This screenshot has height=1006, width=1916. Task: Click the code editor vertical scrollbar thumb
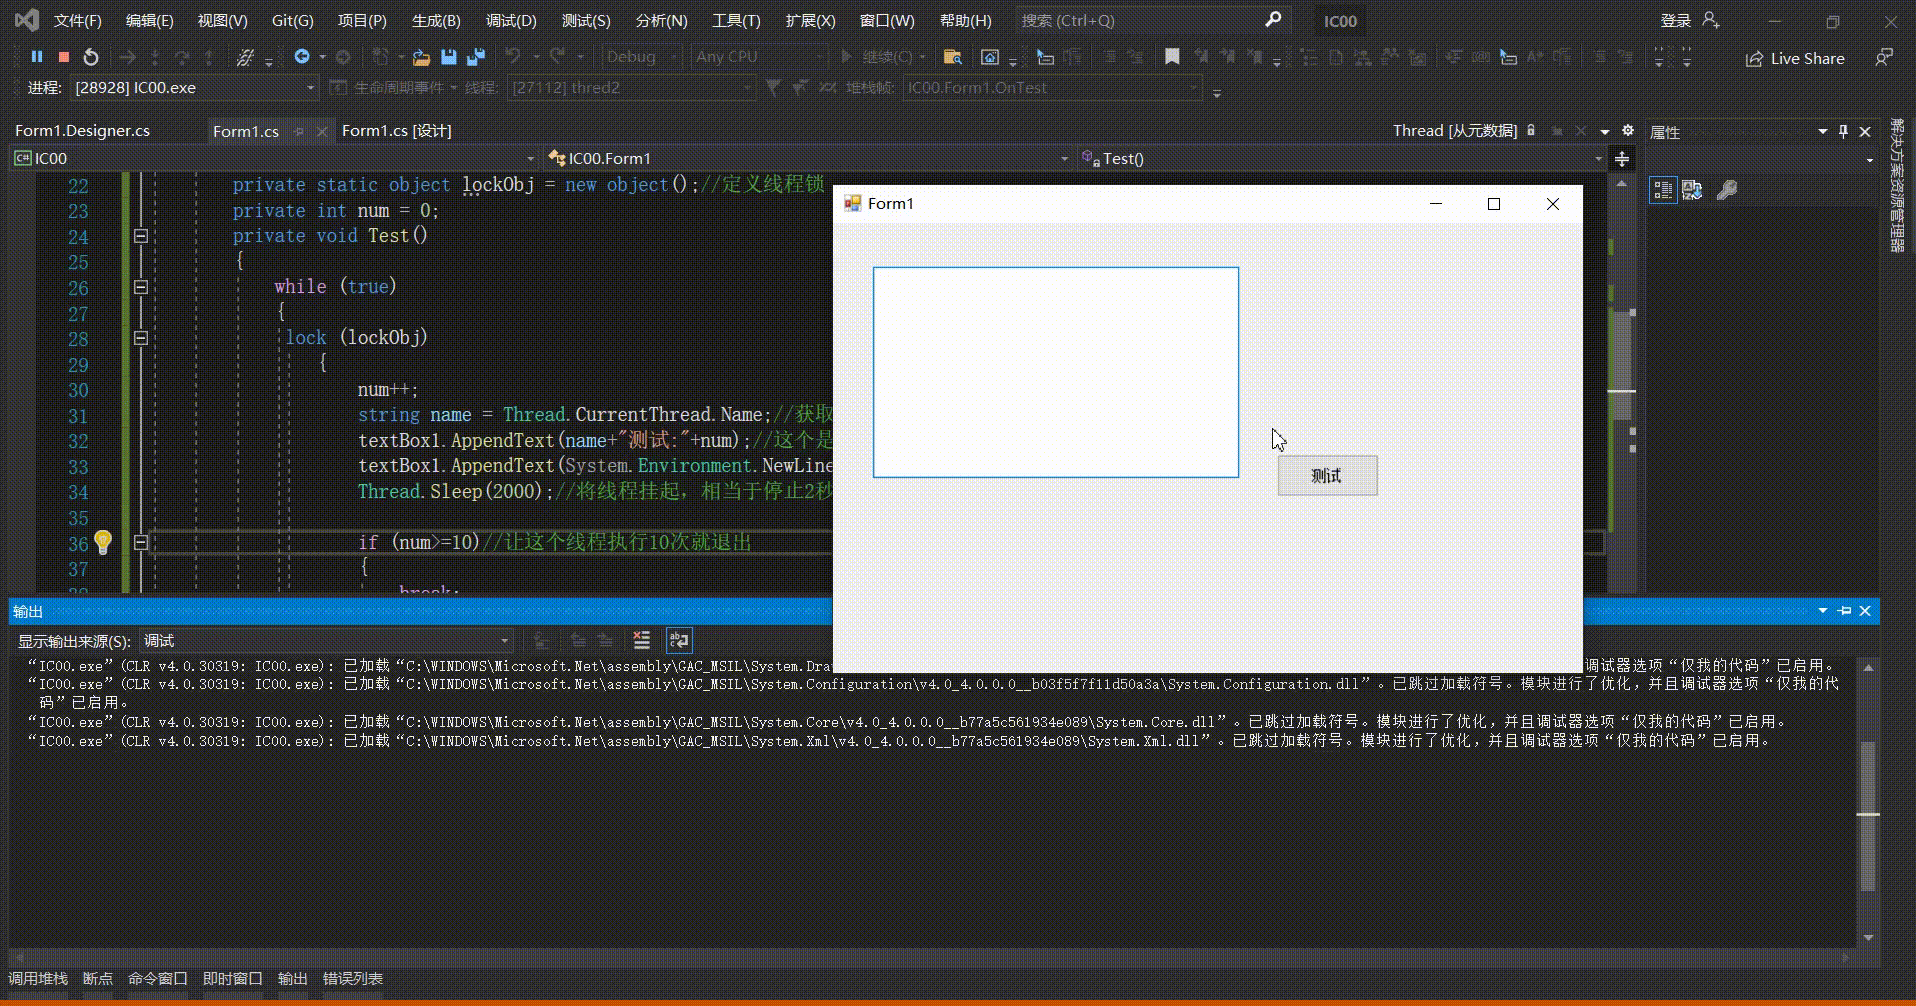click(1622, 365)
